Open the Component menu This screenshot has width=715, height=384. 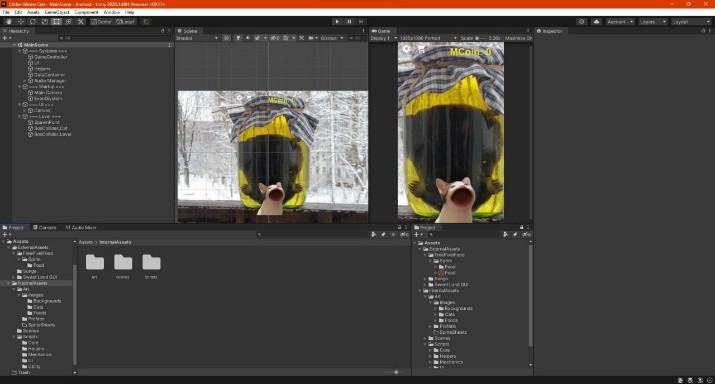coord(86,12)
